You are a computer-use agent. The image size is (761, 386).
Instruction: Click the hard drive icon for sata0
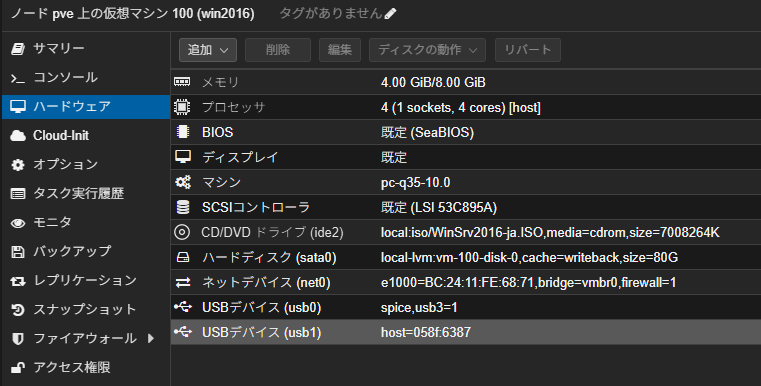pyautogui.click(x=183, y=257)
